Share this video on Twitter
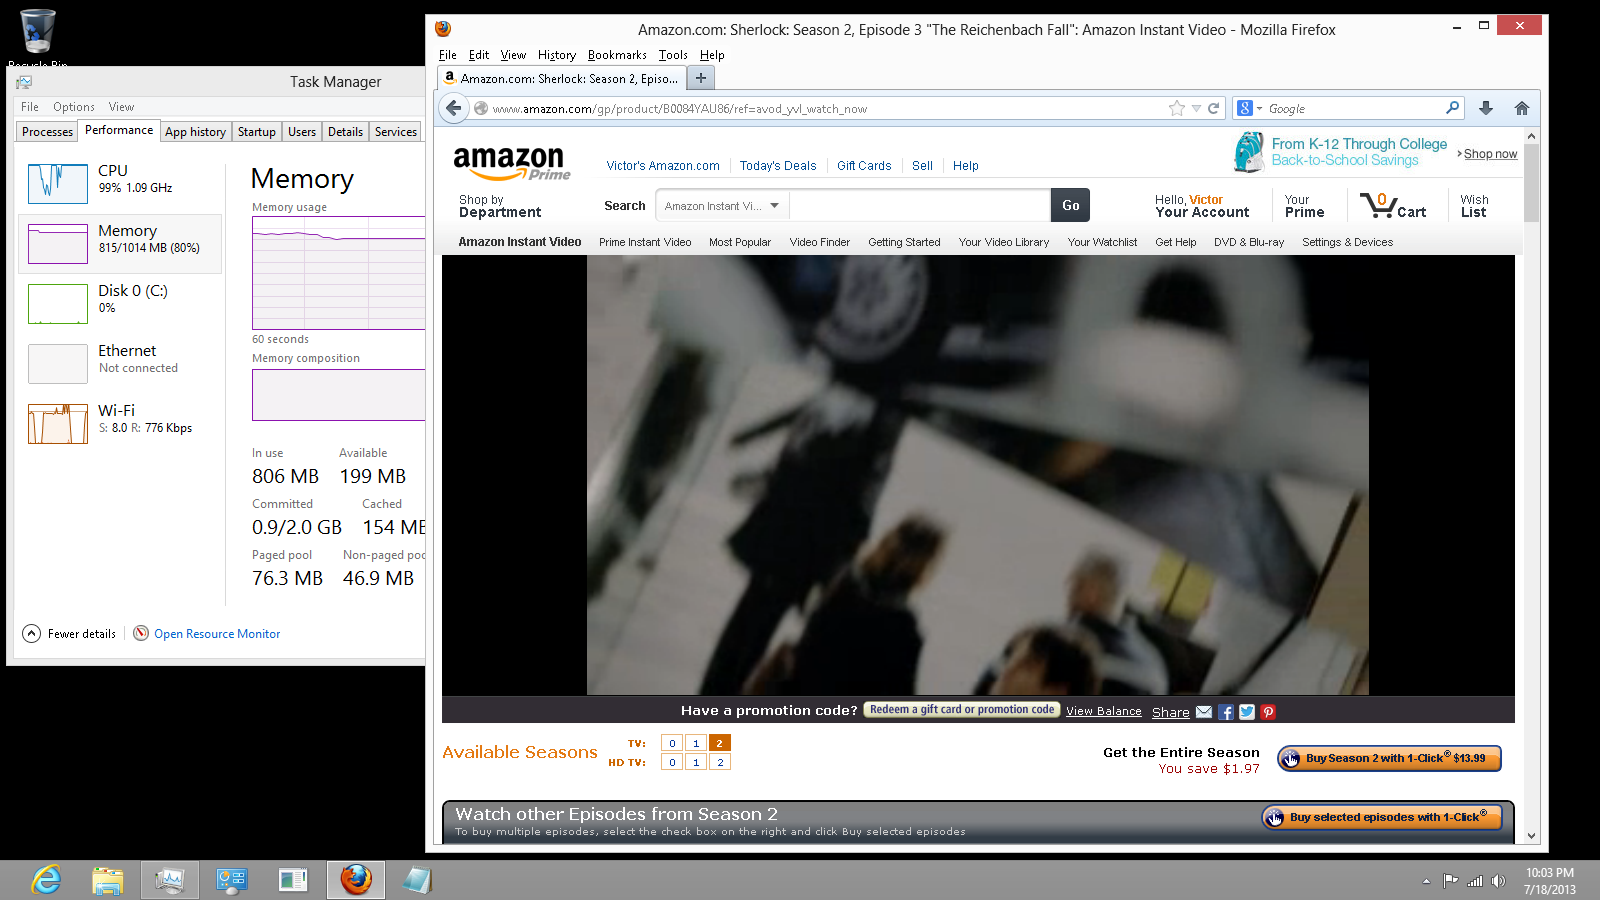 pos(1247,712)
